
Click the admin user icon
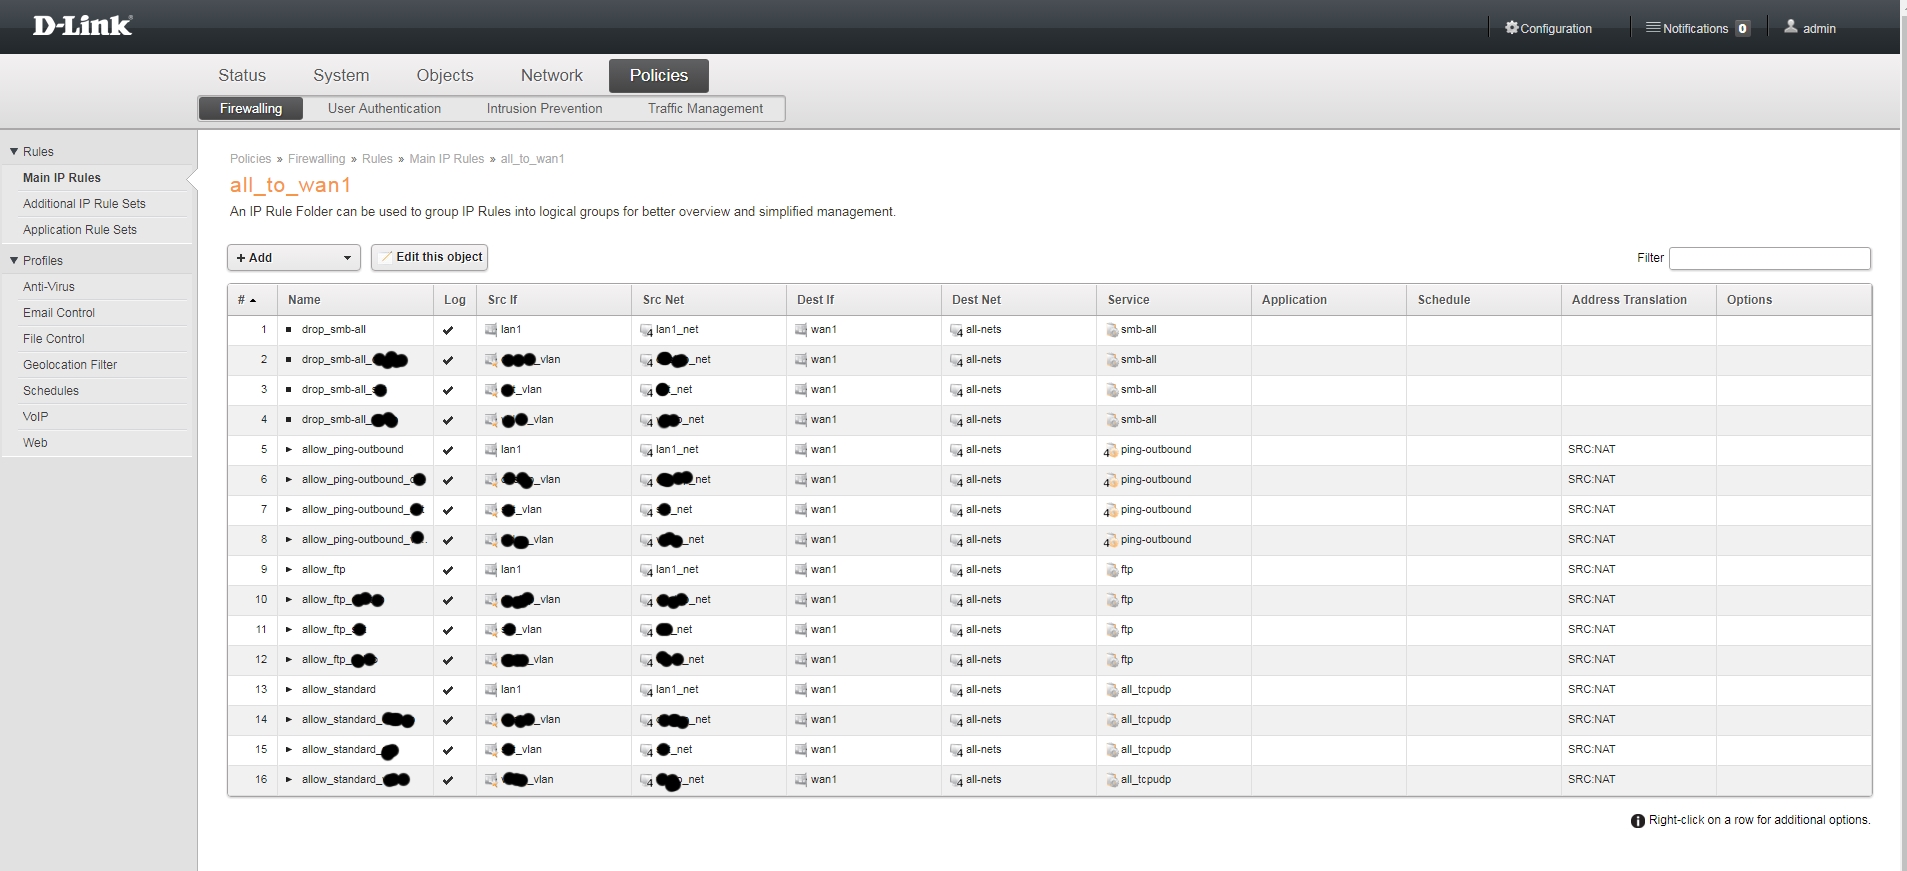[x=1791, y=27]
